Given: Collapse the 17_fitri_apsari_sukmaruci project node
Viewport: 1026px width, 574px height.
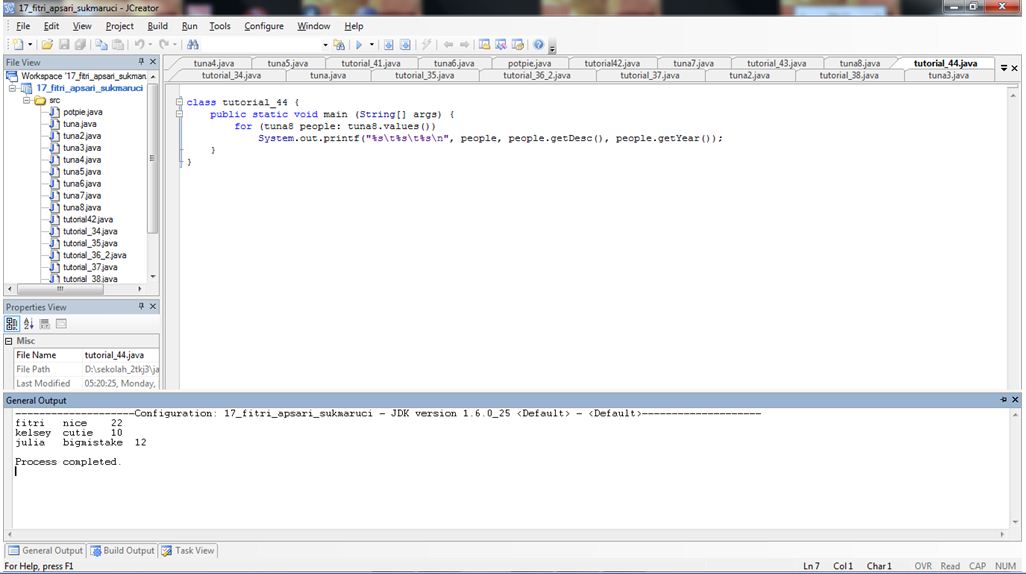Looking at the screenshot, I should pos(12,88).
